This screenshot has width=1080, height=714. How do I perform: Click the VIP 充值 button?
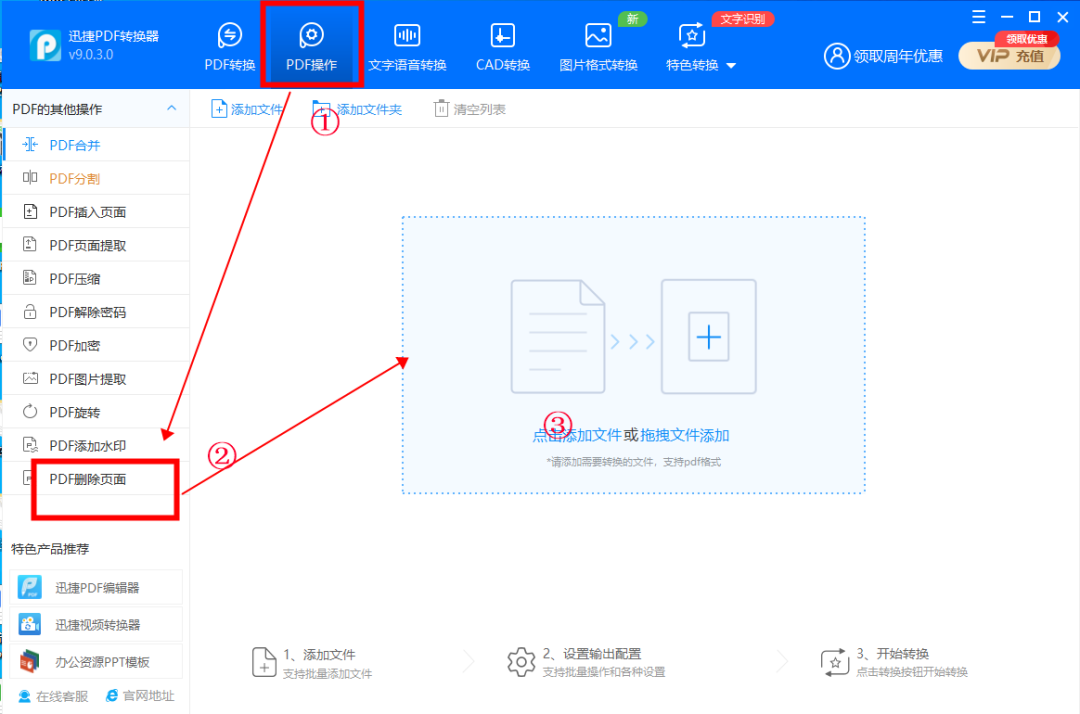point(1010,56)
